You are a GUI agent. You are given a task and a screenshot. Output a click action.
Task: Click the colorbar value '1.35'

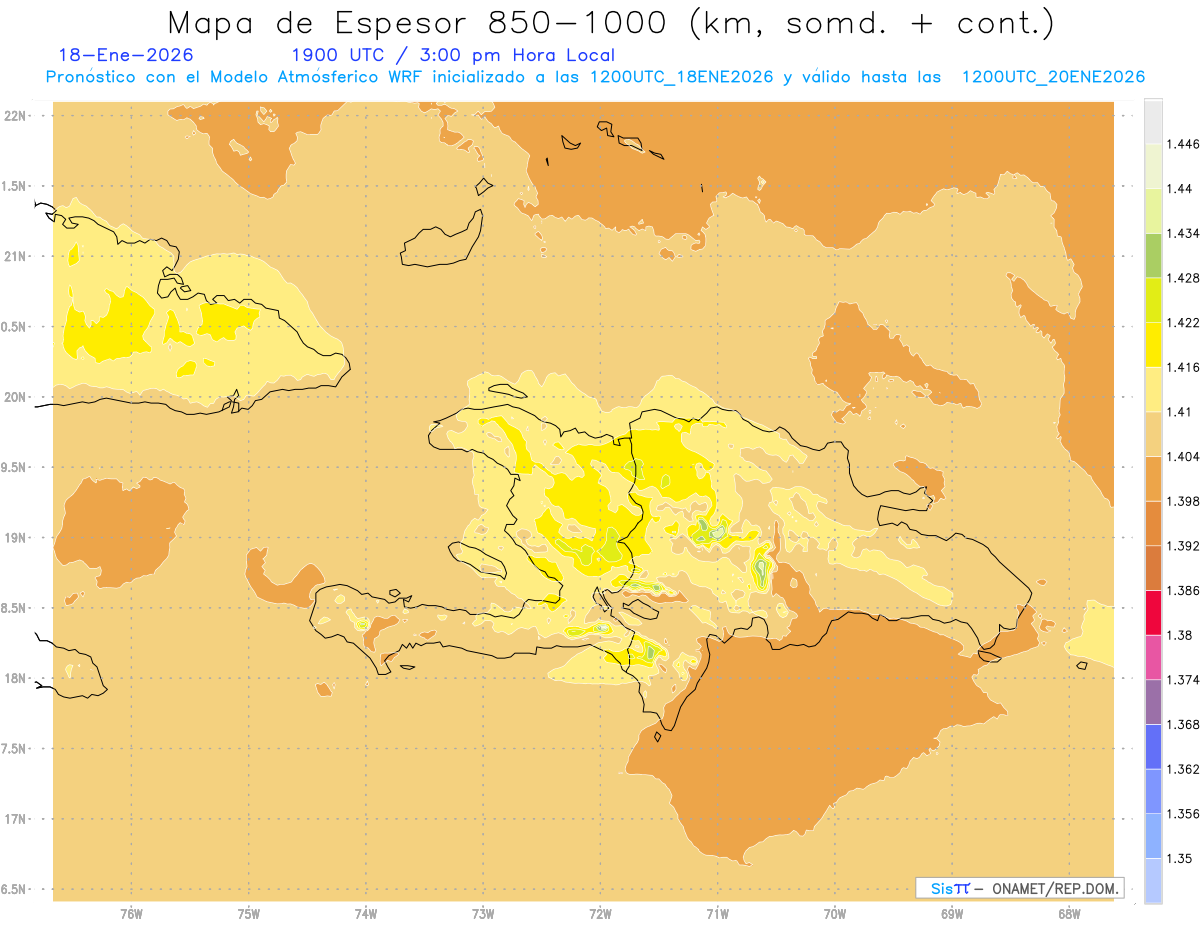tap(1179, 858)
